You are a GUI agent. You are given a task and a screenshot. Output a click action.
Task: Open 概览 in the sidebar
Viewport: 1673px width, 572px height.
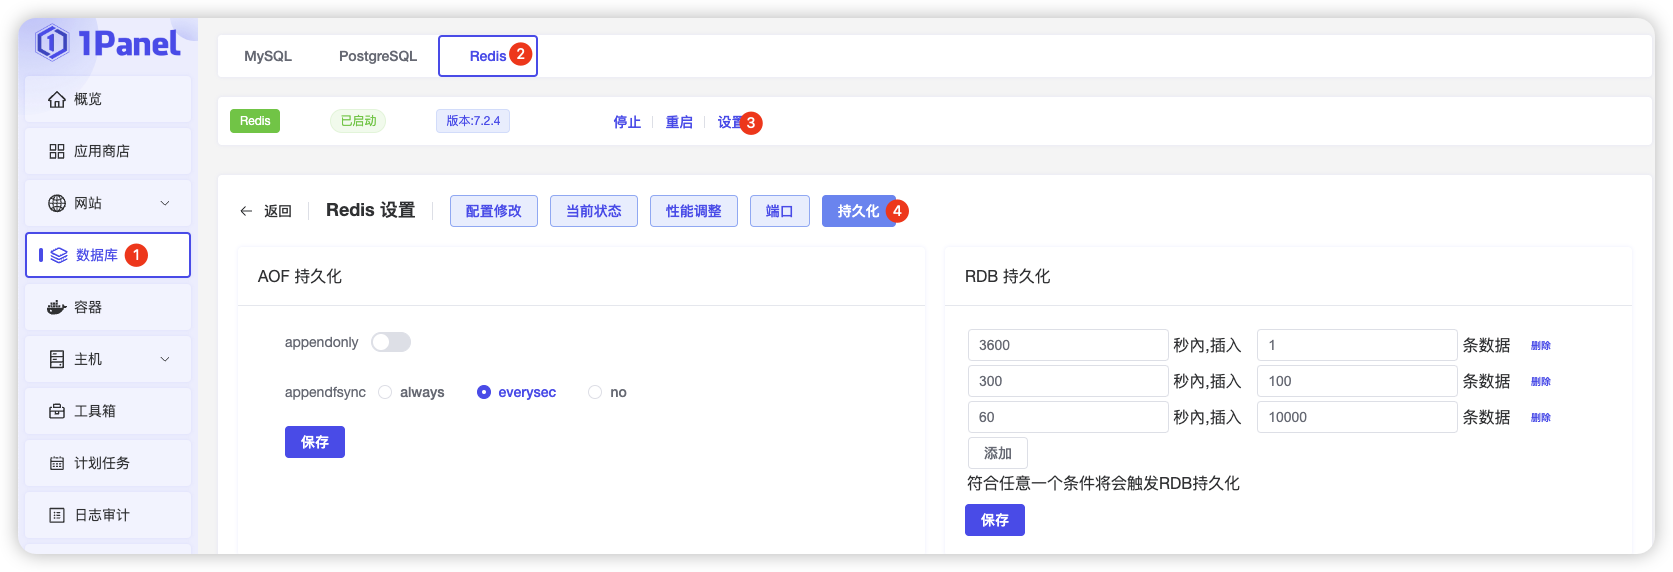[108, 99]
